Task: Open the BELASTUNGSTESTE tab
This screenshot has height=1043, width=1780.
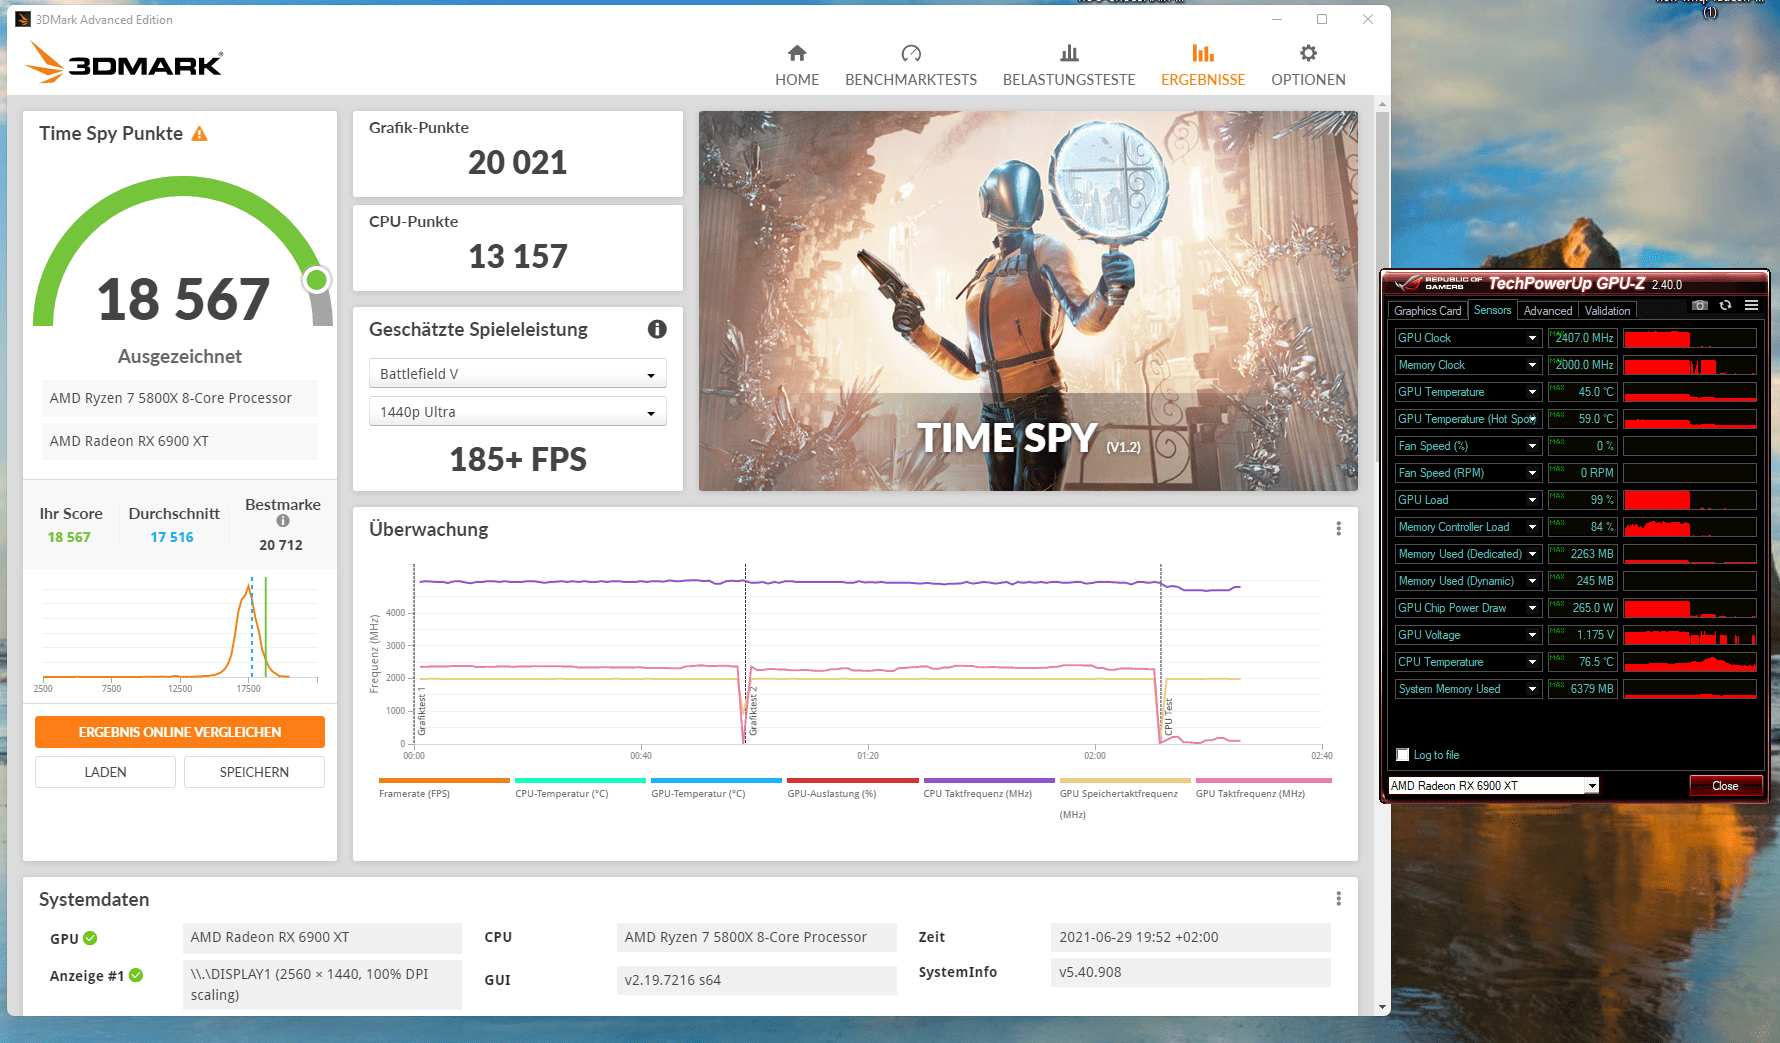Action: [1069, 65]
